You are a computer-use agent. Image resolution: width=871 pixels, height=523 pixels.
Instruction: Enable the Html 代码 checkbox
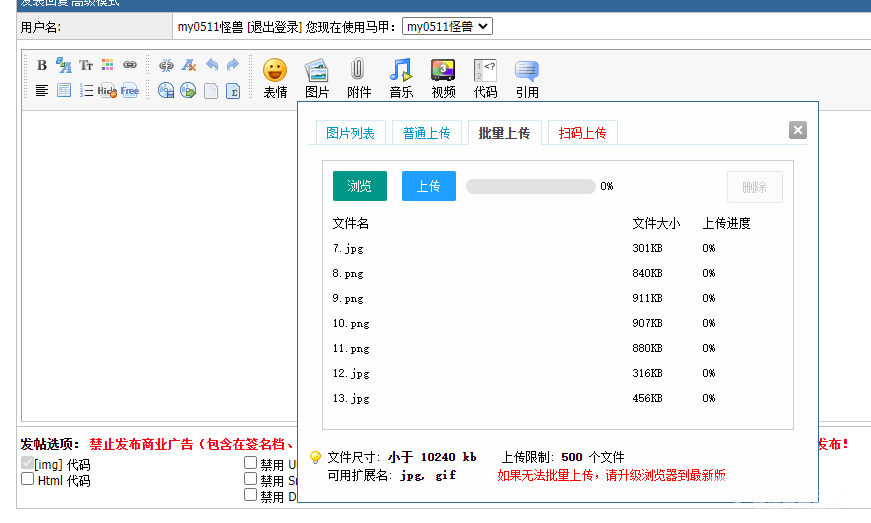coord(28,480)
